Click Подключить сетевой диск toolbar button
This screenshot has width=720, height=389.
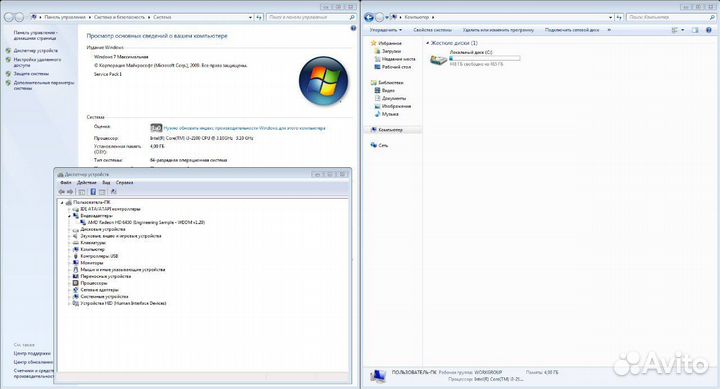572,30
